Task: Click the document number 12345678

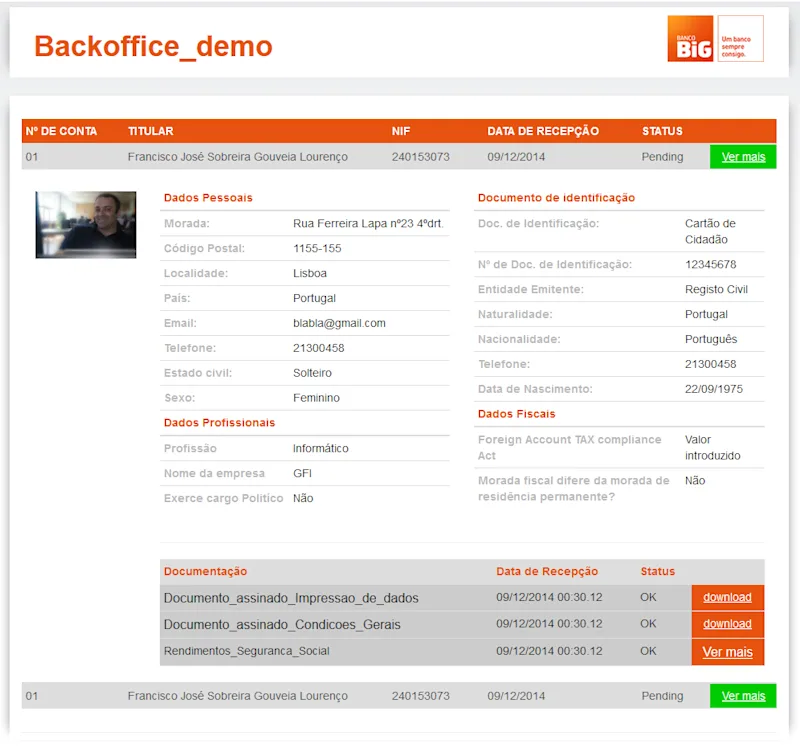Action: pyautogui.click(x=711, y=264)
